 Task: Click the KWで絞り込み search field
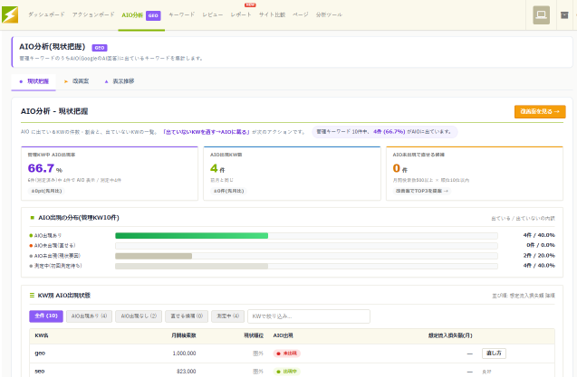[x=309, y=316]
